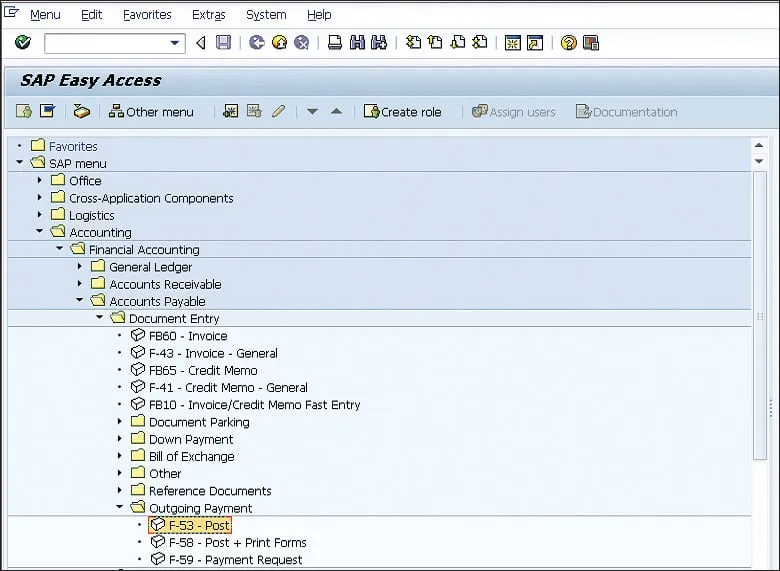Click the Print icon
Screen dimensions: 780x571
(x=335, y=43)
